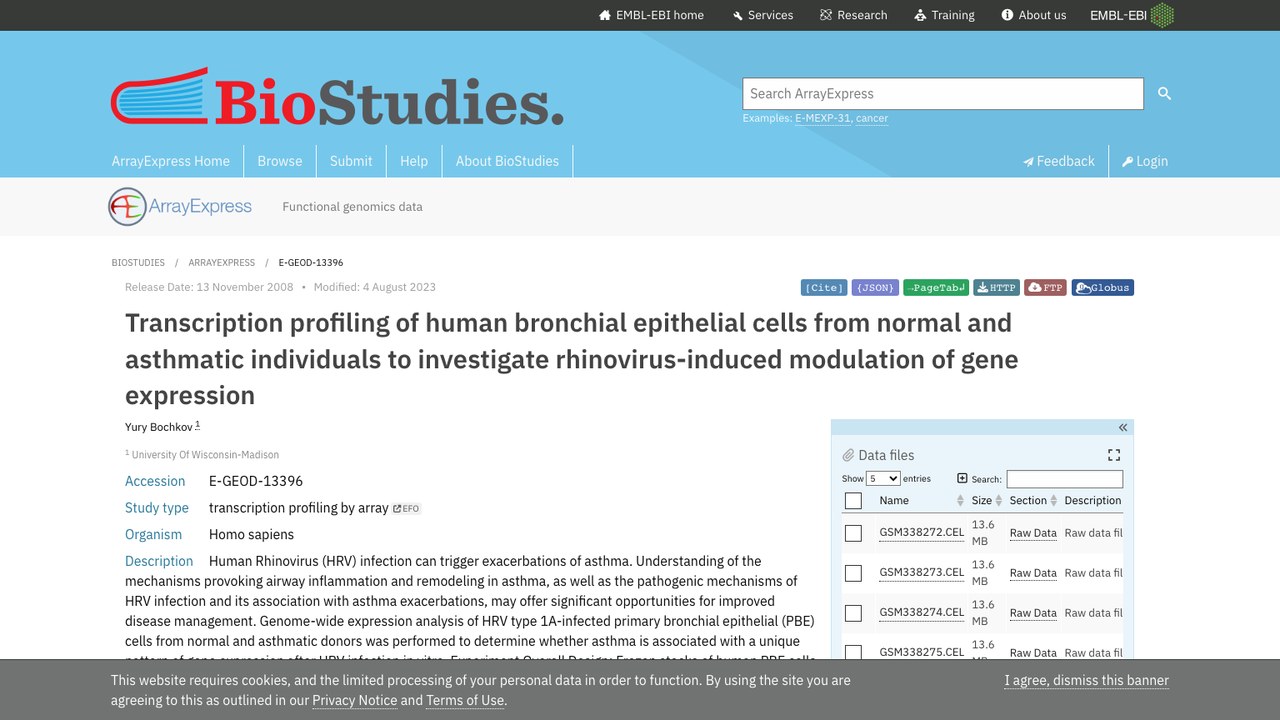
Task: Open the Research menu
Action: 853,15
